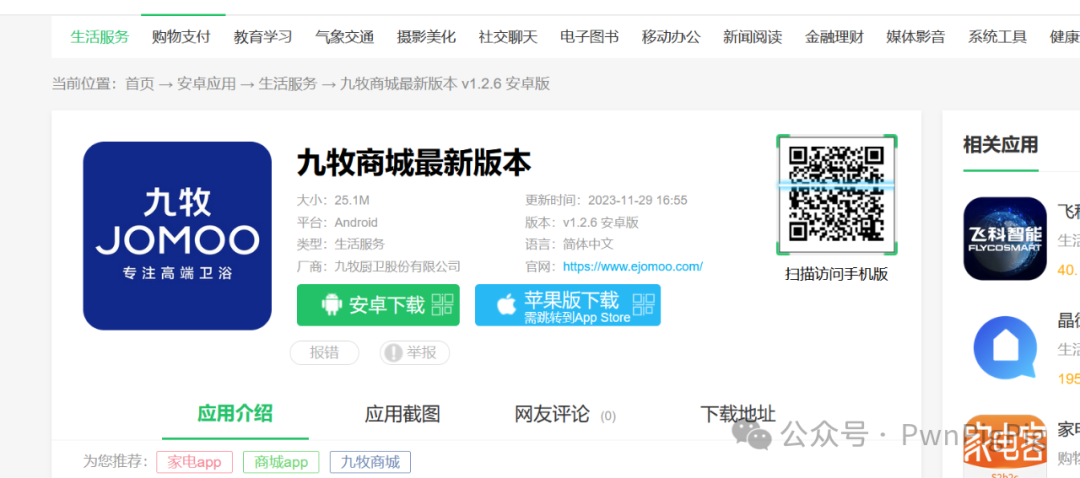This screenshot has height=478, width=1080.
Task: Click the 商城app recommendation tag
Action: click(280, 461)
